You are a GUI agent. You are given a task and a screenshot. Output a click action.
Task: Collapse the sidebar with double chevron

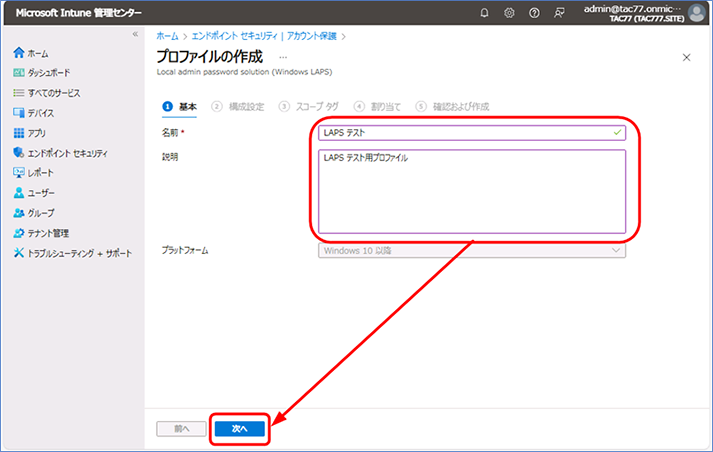pos(135,34)
